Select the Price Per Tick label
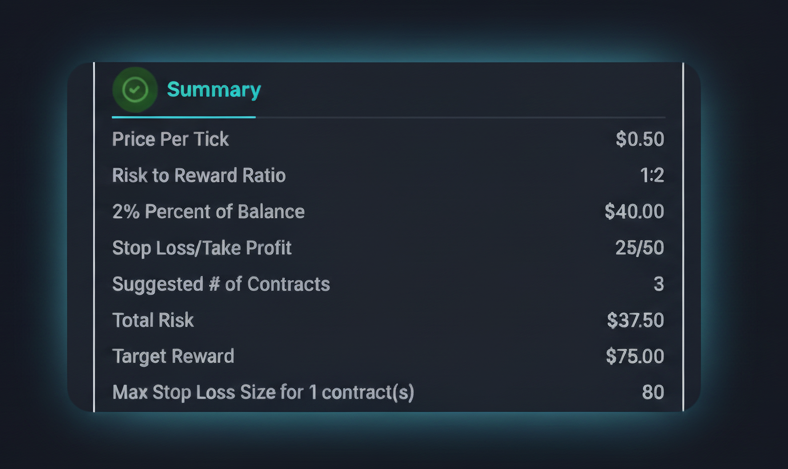Viewport: 788px width, 469px height. pyautogui.click(x=169, y=140)
